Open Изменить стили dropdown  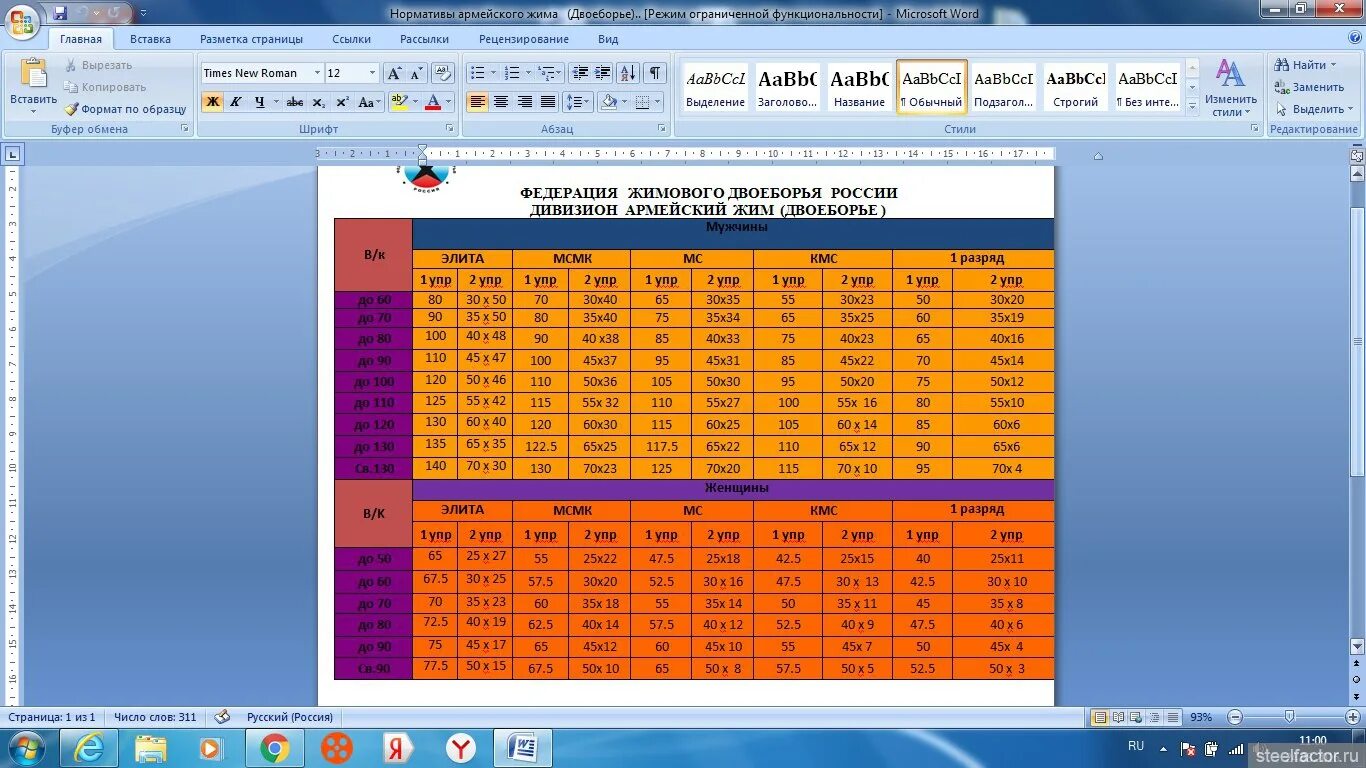click(x=1230, y=88)
